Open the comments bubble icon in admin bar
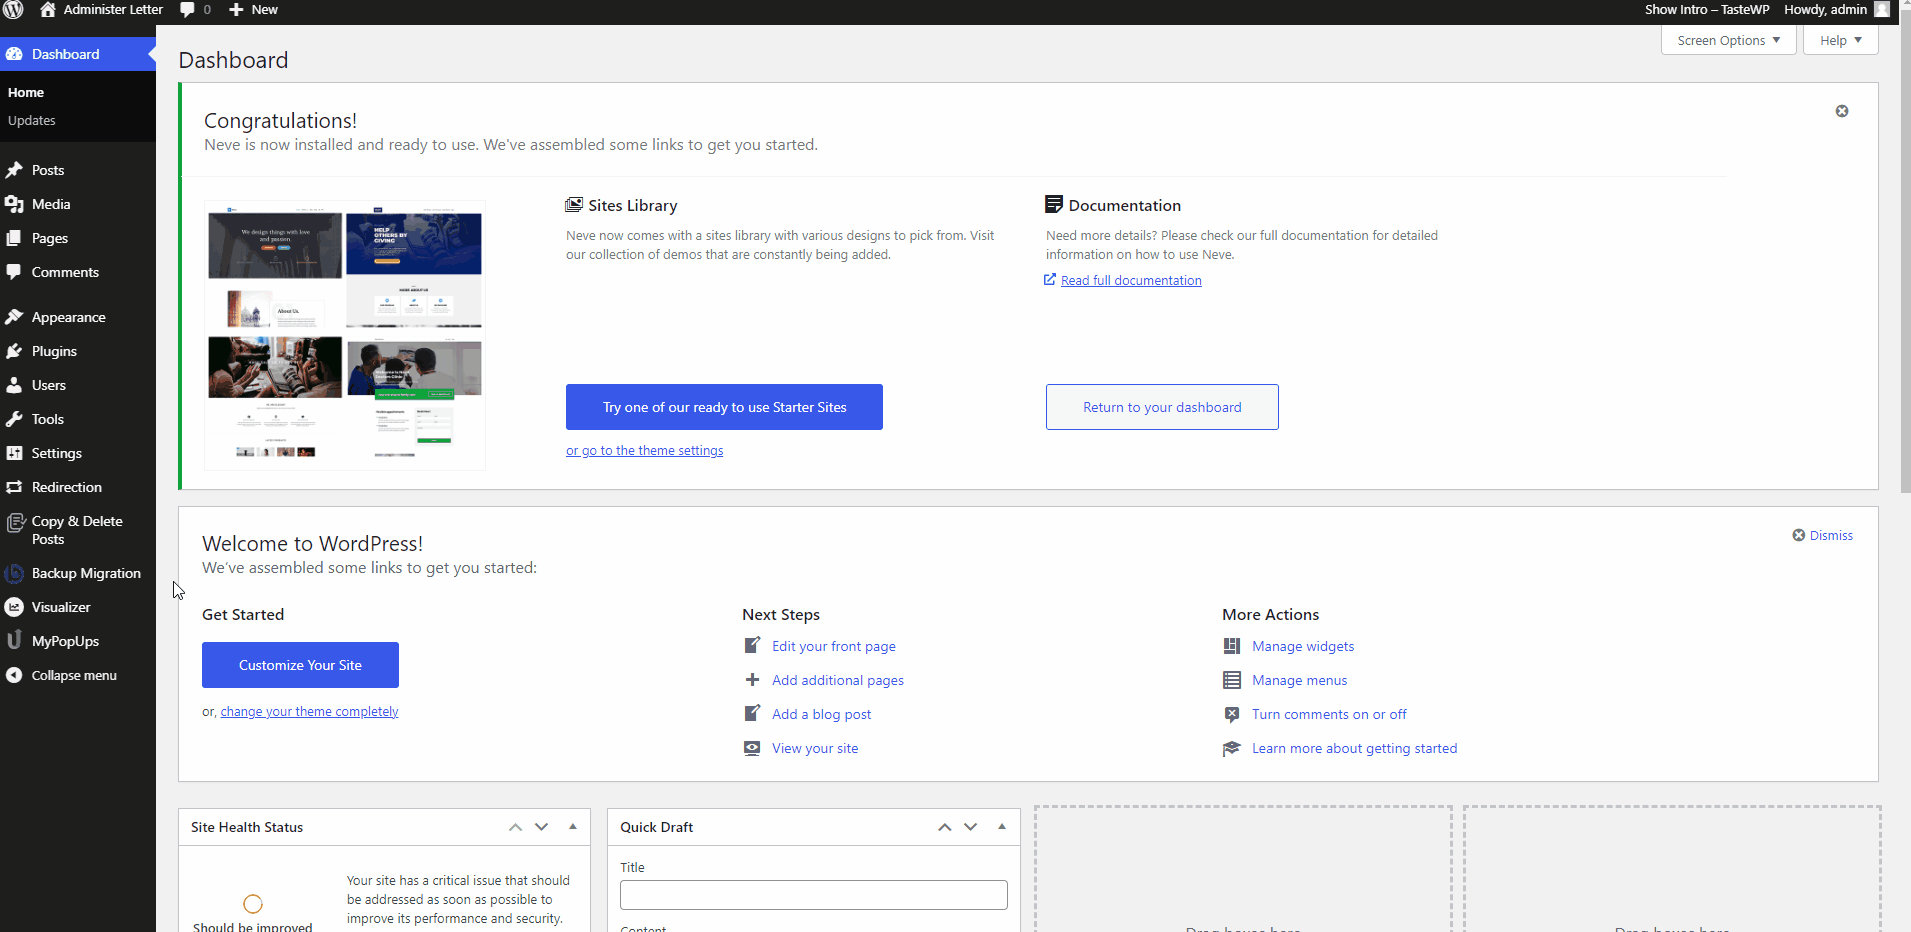This screenshot has height=932, width=1911. [x=187, y=10]
